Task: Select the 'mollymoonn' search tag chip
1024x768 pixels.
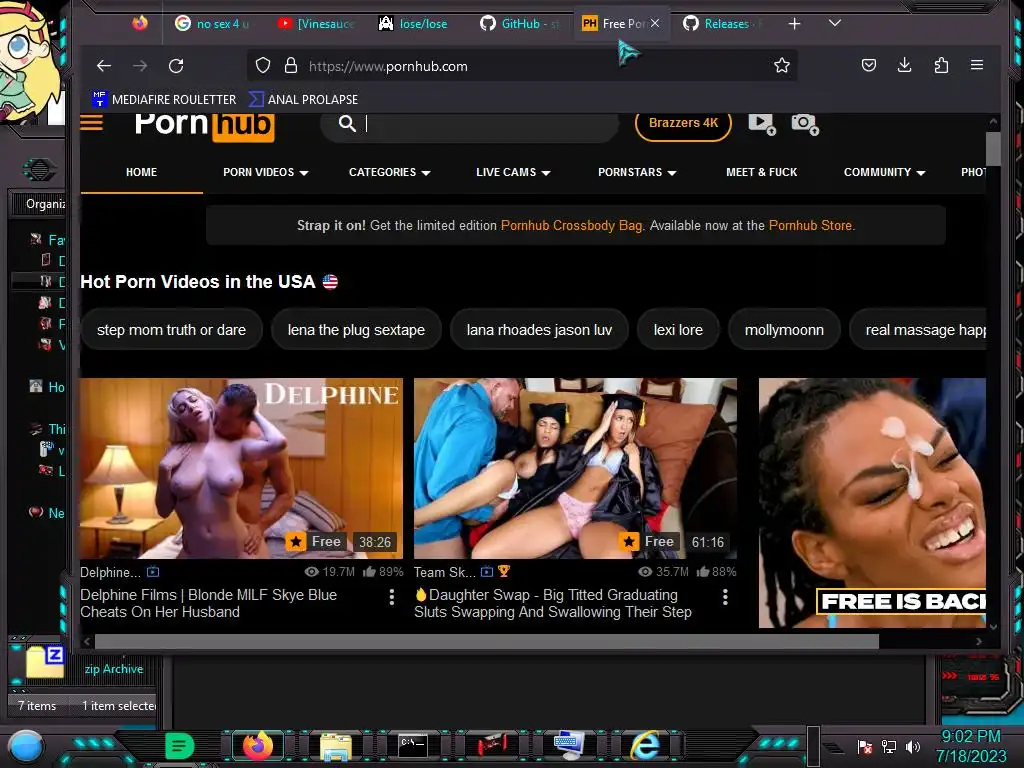Action: pos(784,330)
